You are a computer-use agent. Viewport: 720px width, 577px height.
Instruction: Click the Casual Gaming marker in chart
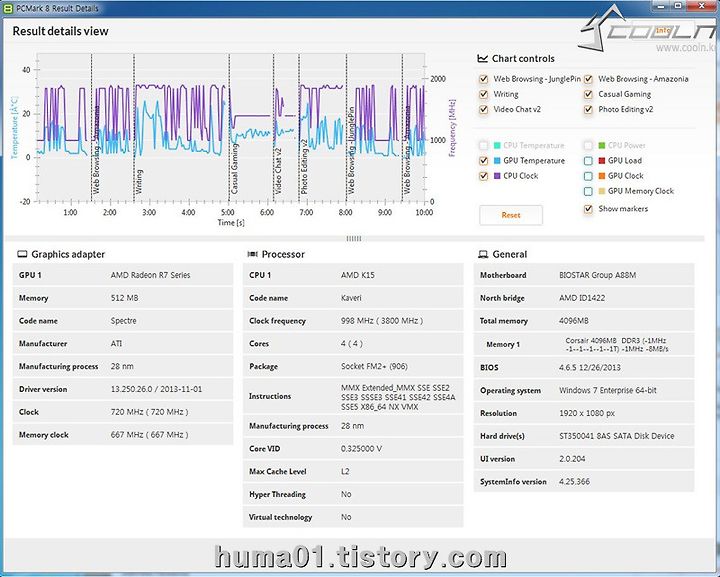point(235,168)
